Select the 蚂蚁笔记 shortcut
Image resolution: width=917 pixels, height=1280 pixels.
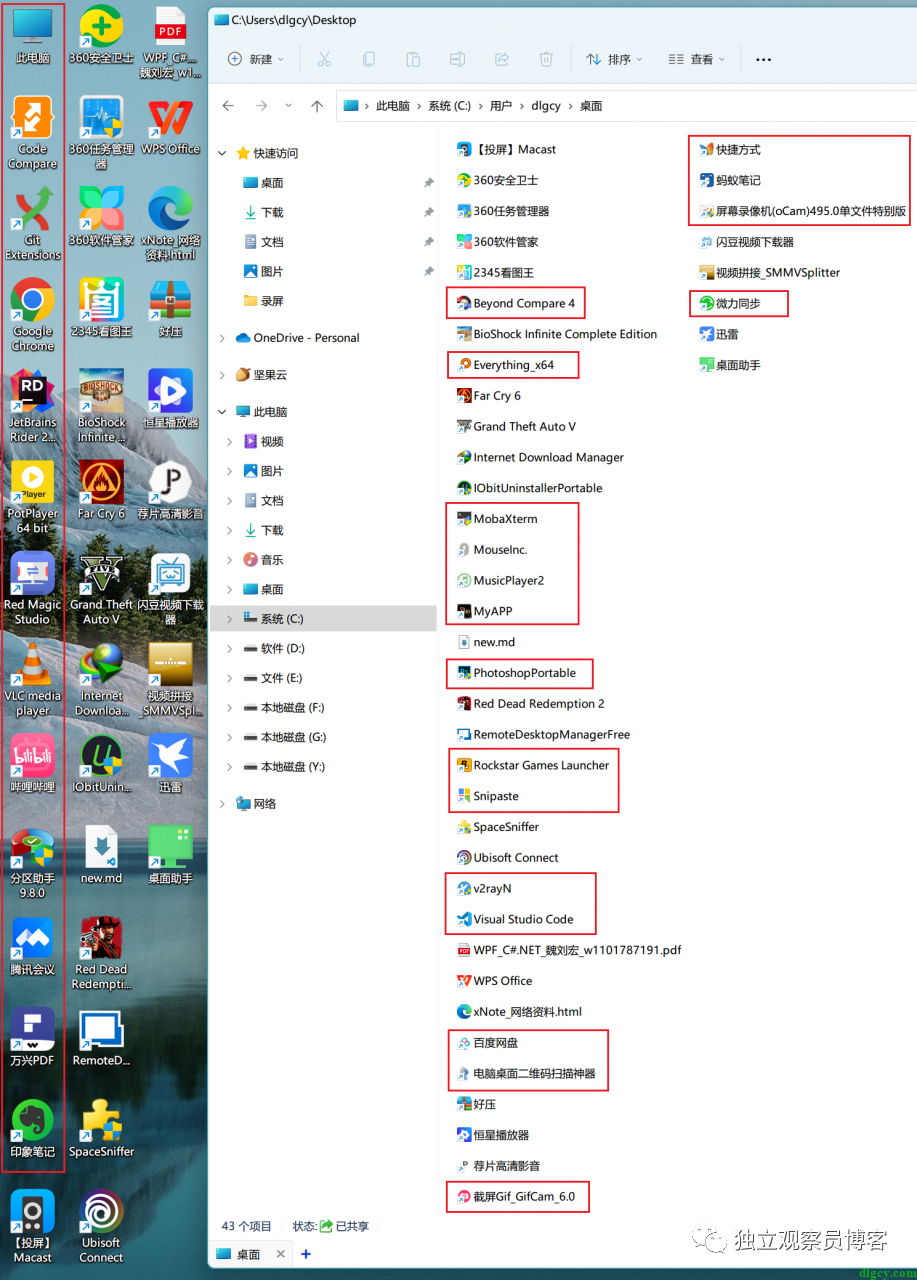coord(730,180)
